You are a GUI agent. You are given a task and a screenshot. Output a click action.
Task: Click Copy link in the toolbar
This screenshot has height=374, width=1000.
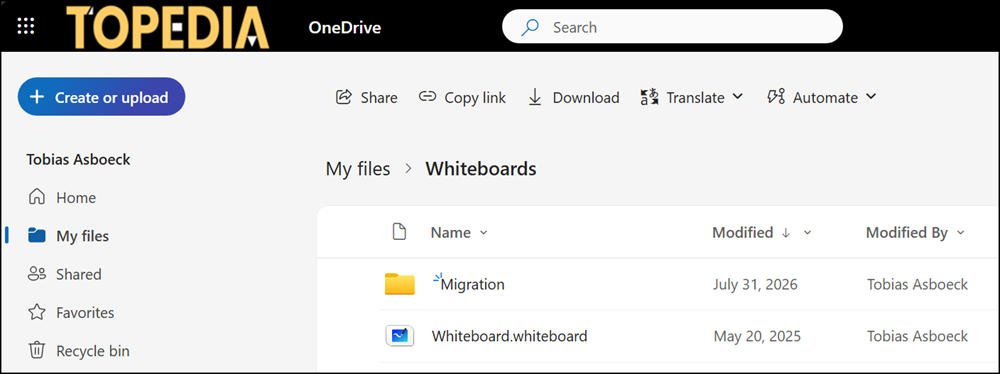click(475, 98)
